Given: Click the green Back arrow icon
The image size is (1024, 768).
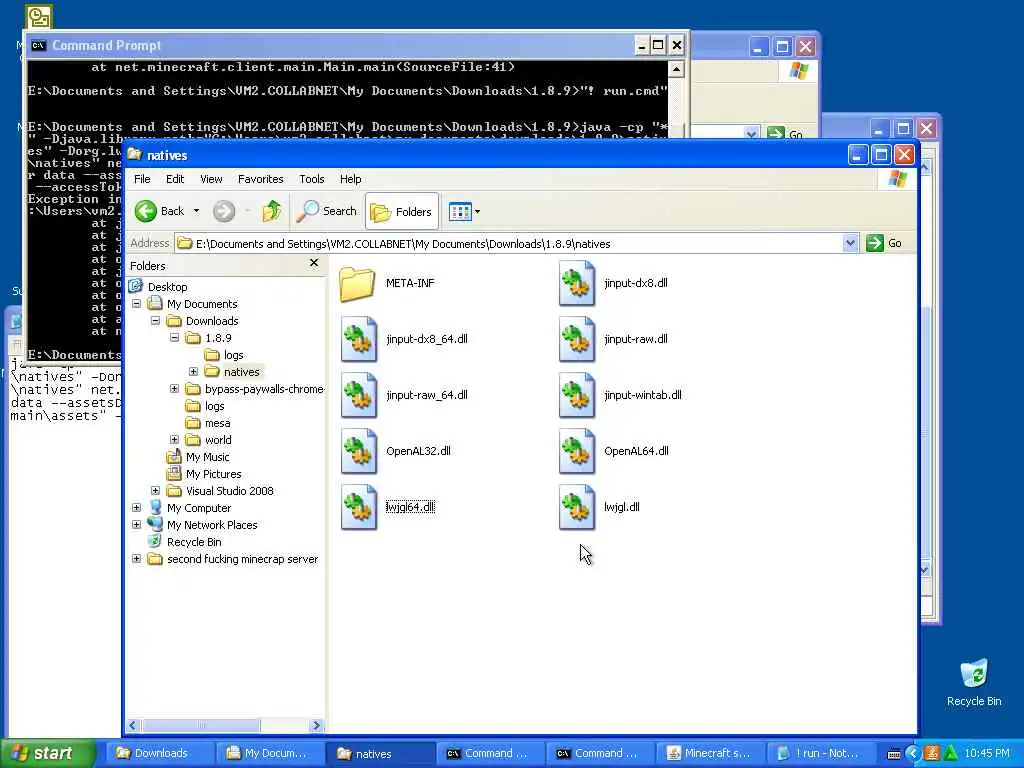Looking at the screenshot, I should 146,211.
